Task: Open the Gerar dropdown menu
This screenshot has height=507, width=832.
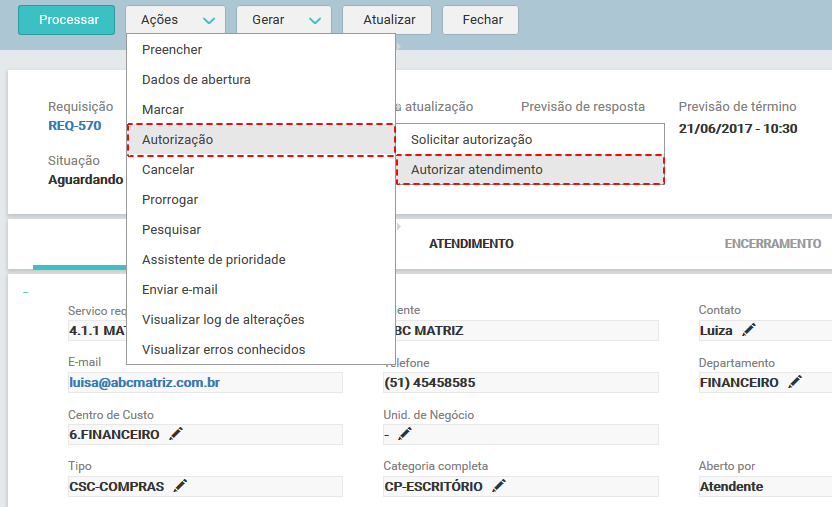Action: (284, 20)
